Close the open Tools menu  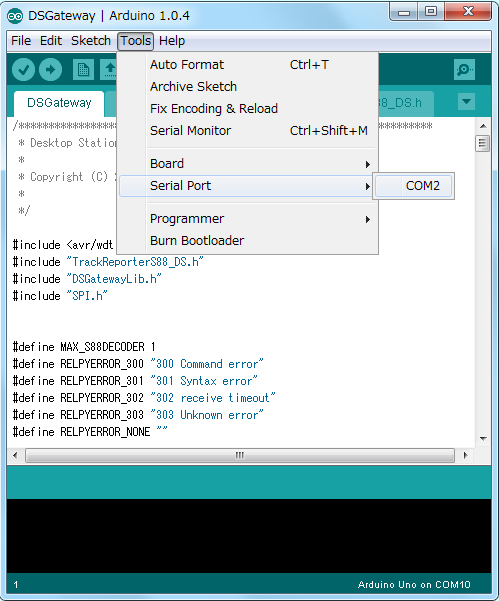click(136, 41)
